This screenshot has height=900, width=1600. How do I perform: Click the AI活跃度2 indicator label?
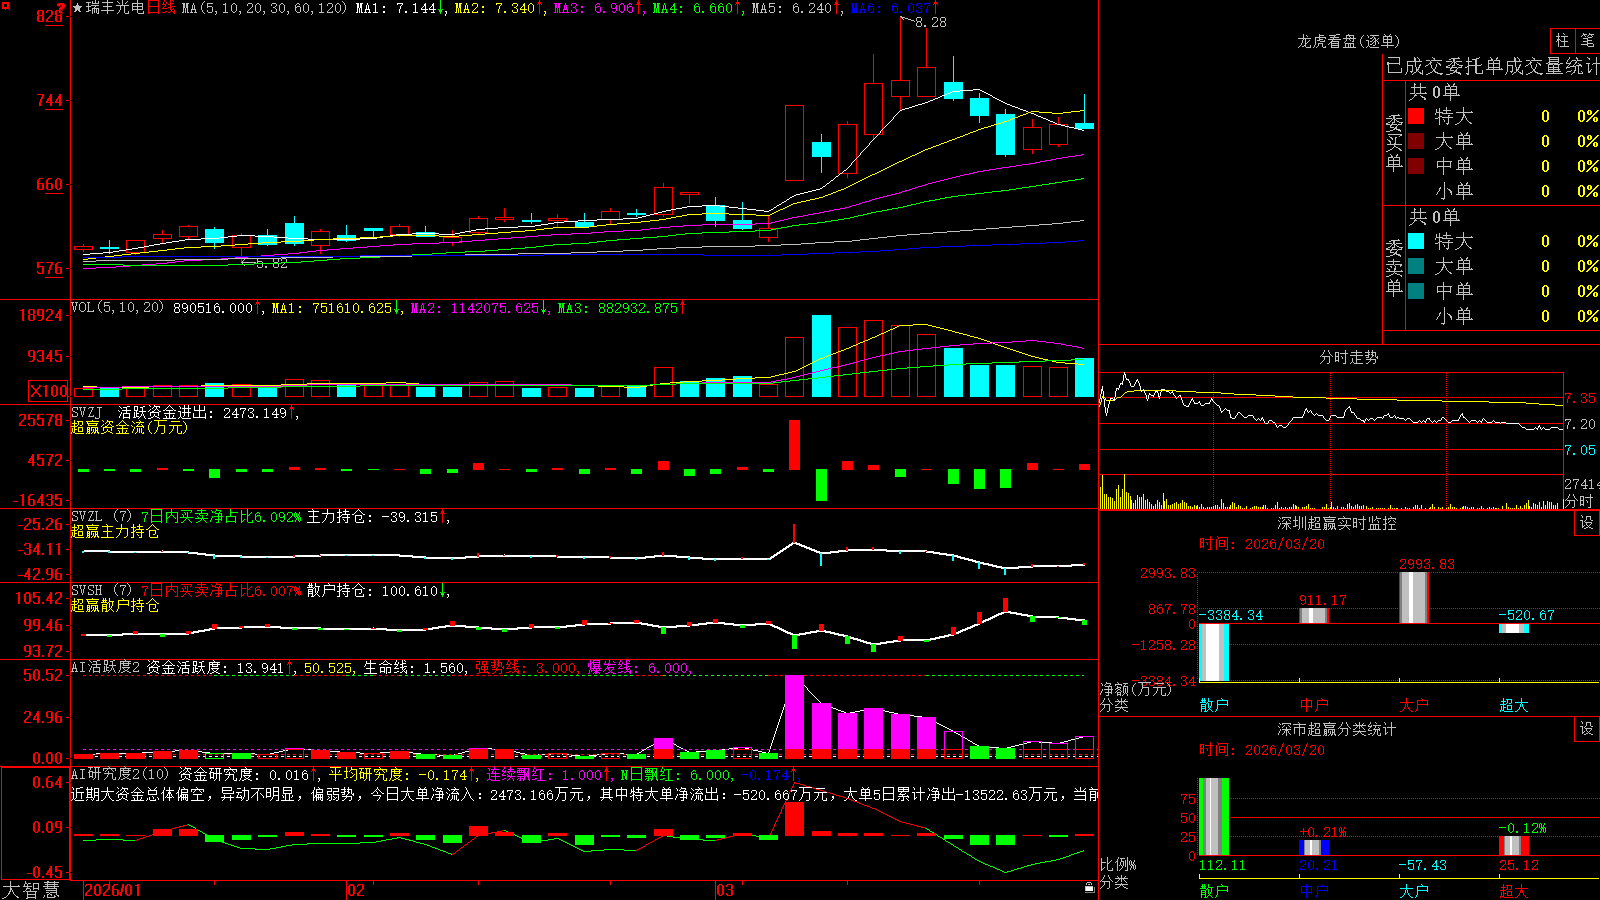pyautogui.click(x=106, y=667)
